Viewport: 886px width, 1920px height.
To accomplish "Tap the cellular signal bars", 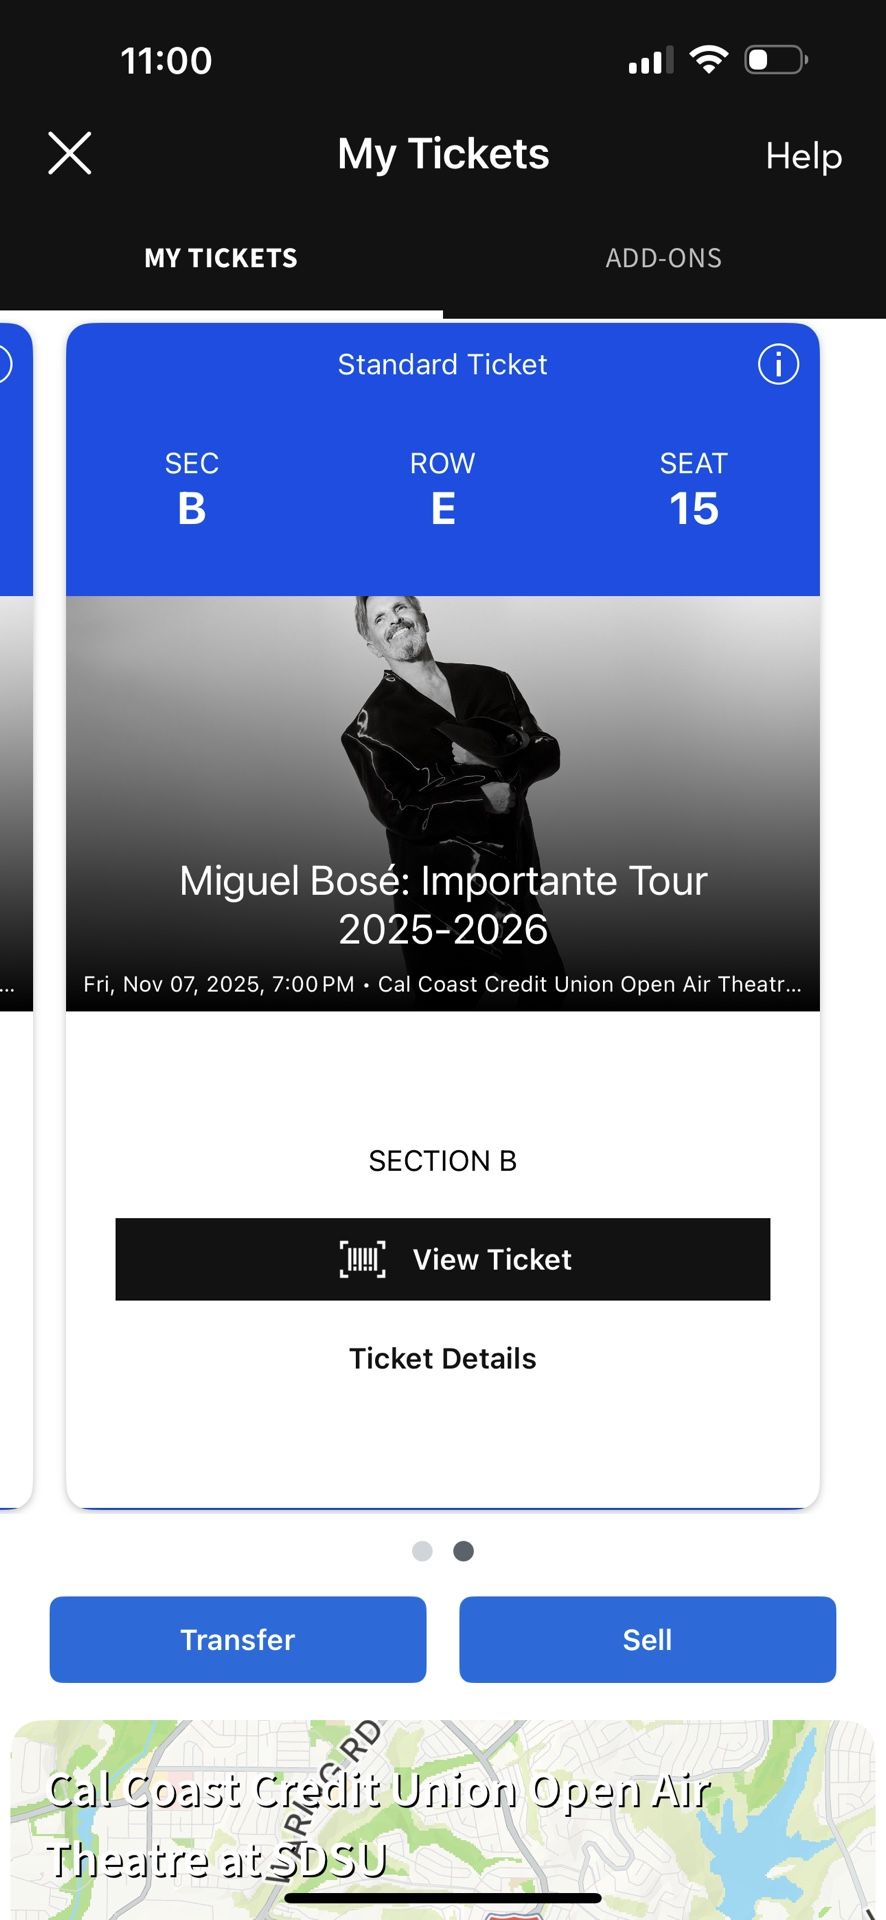I will [x=650, y=62].
